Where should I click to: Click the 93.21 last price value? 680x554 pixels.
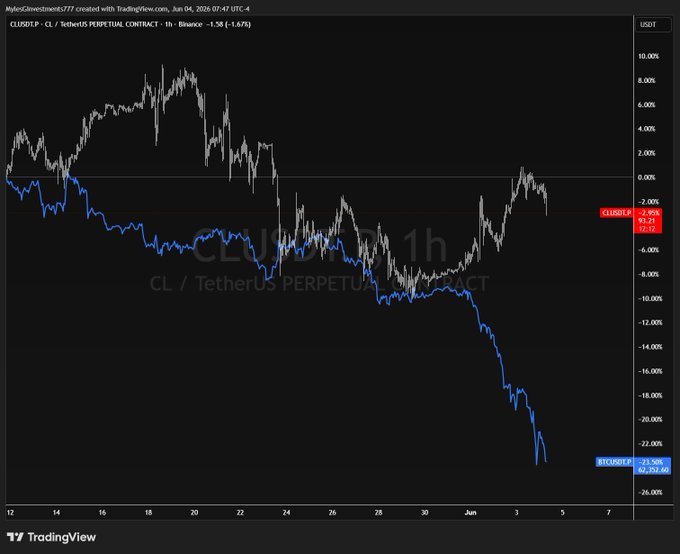click(x=647, y=221)
